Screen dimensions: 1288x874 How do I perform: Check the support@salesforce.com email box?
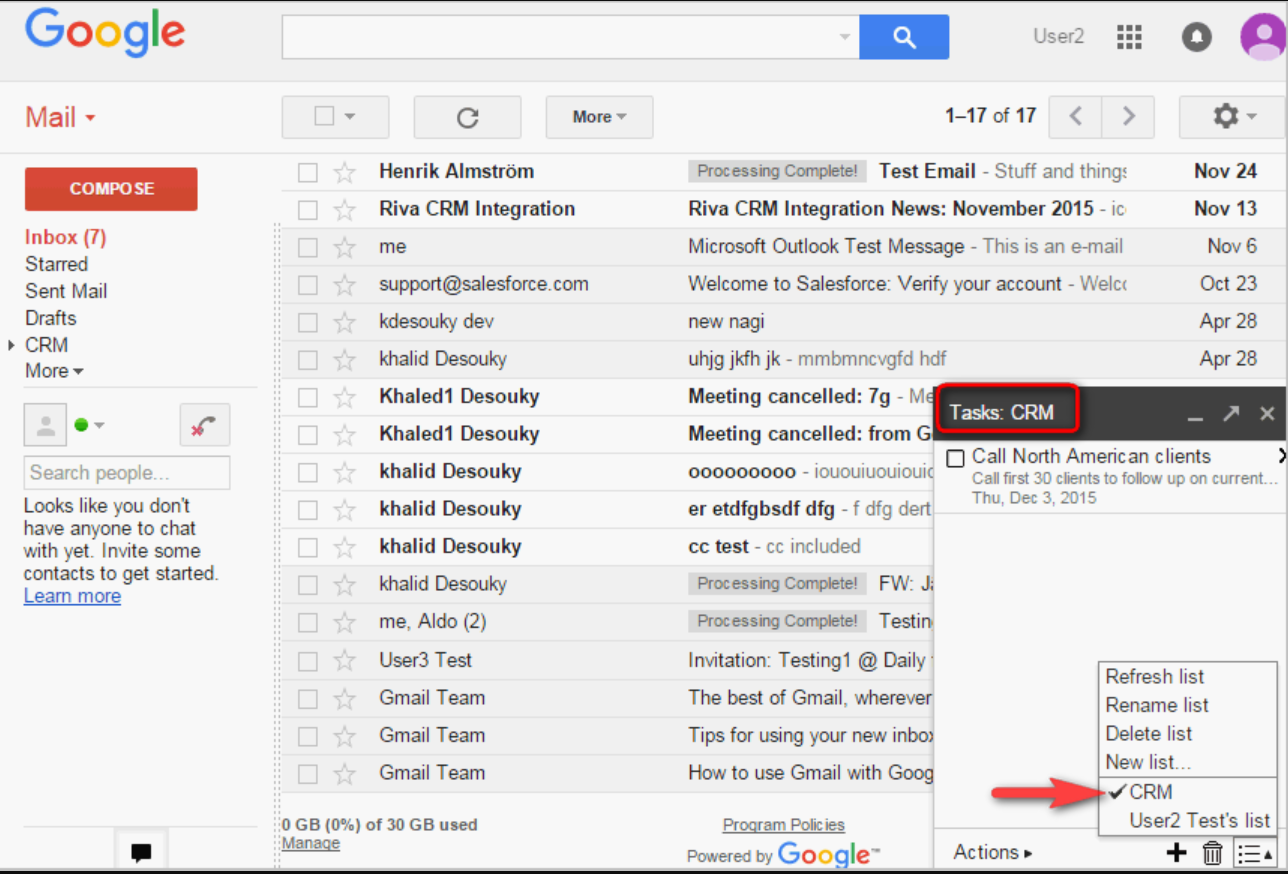pos(308,285)
